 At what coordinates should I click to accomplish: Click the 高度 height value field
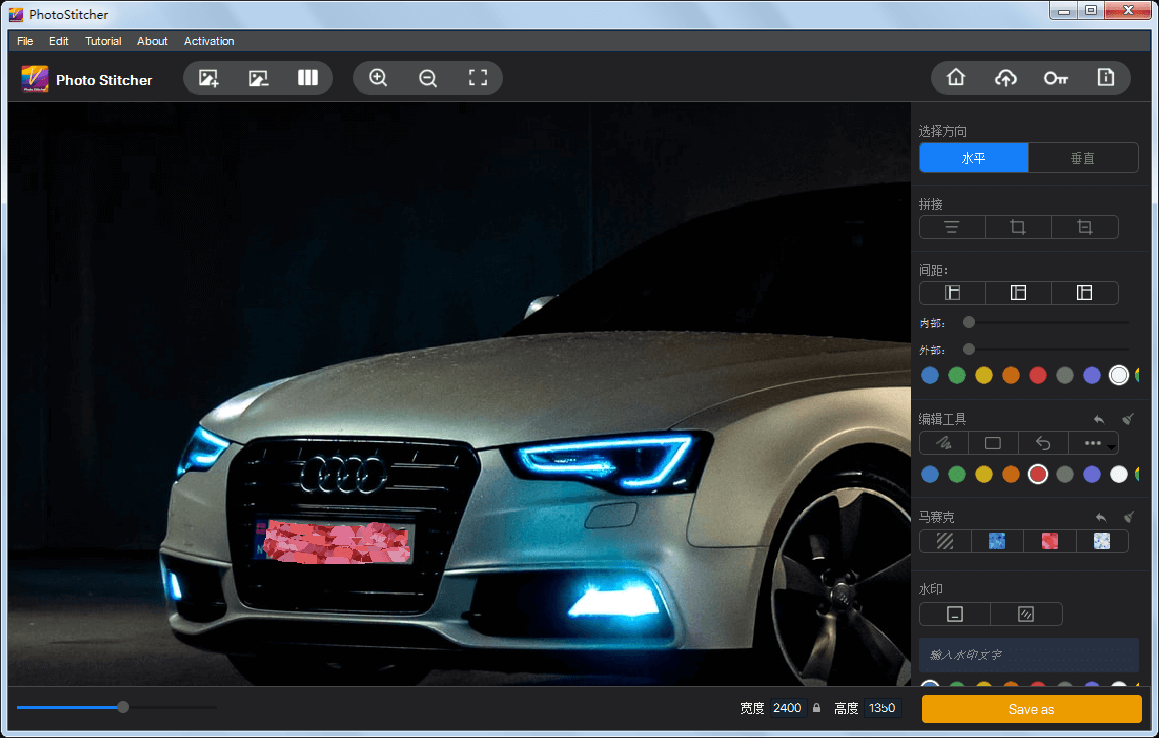coord(882,708)
